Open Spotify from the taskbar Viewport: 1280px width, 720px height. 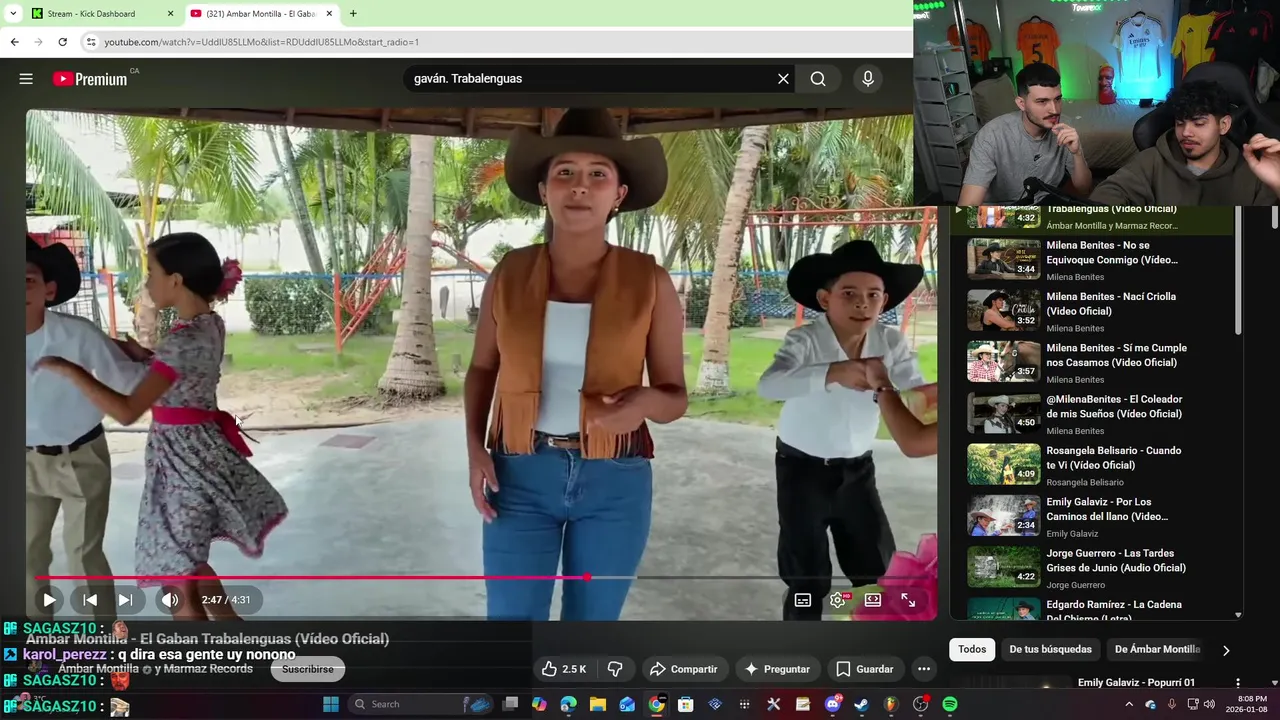(949, 704)
